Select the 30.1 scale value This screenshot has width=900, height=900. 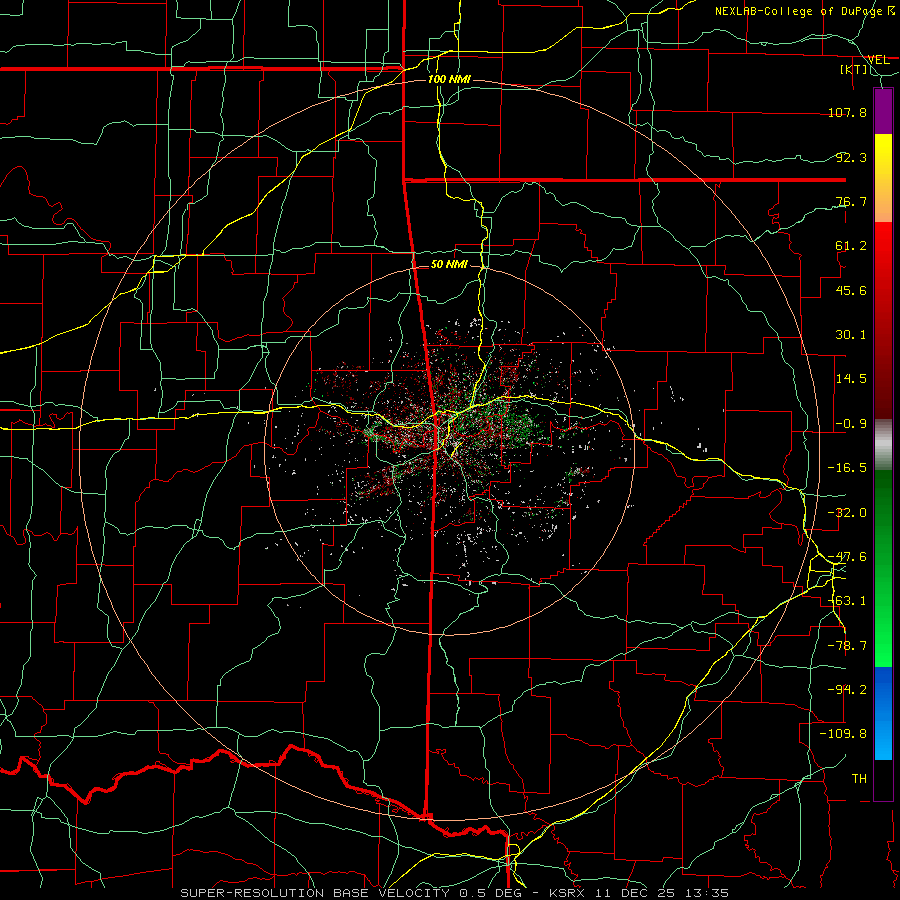pos(851,335)
